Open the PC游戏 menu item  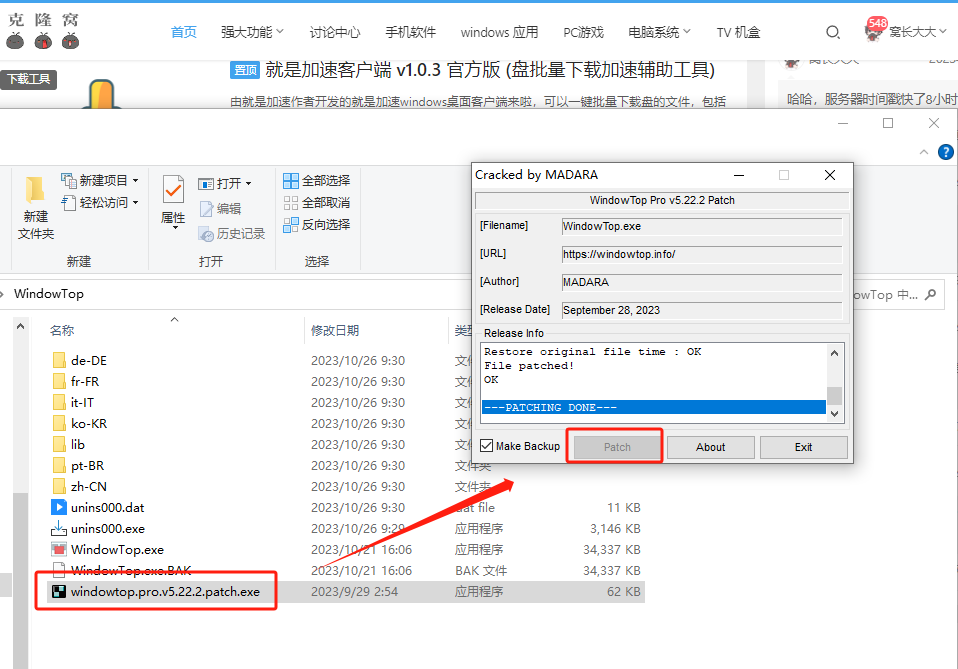coord(583,32)
